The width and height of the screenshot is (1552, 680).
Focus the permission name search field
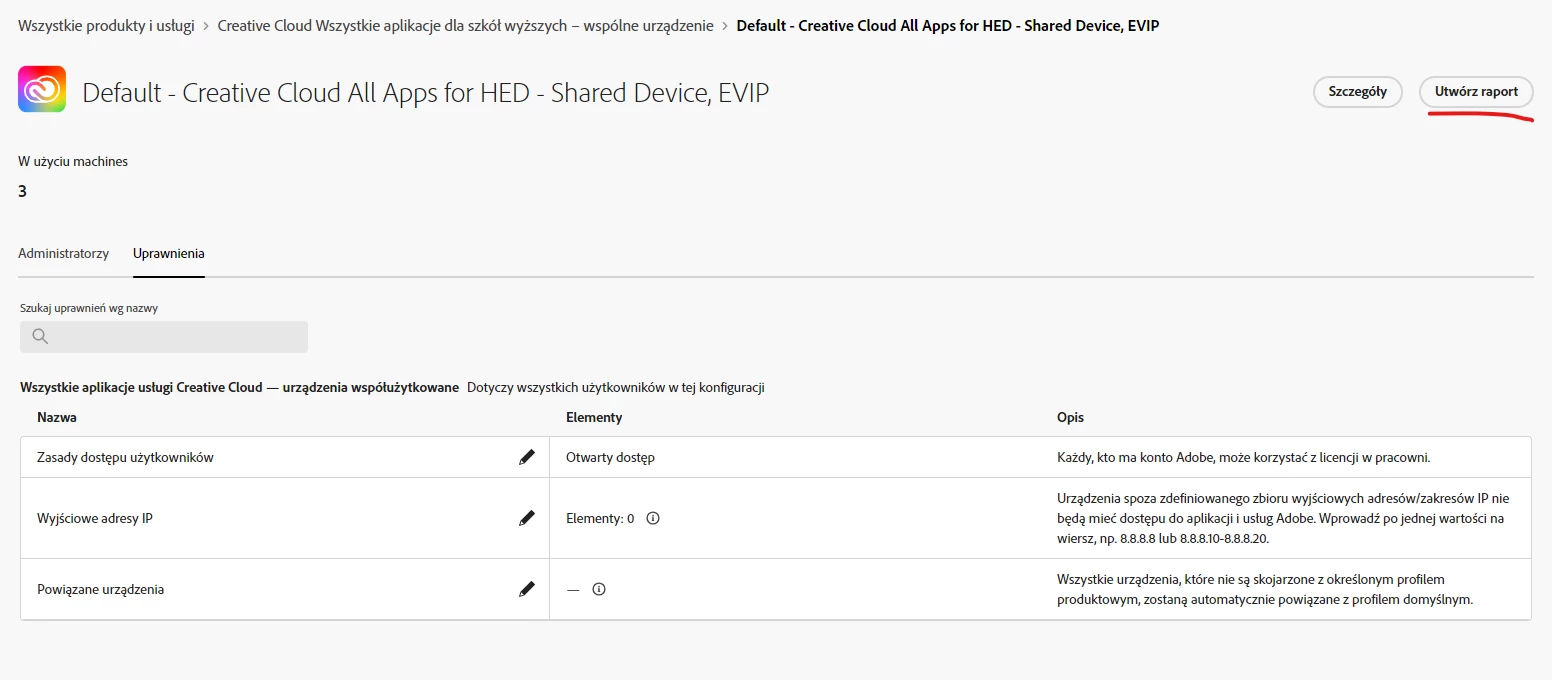164,337
